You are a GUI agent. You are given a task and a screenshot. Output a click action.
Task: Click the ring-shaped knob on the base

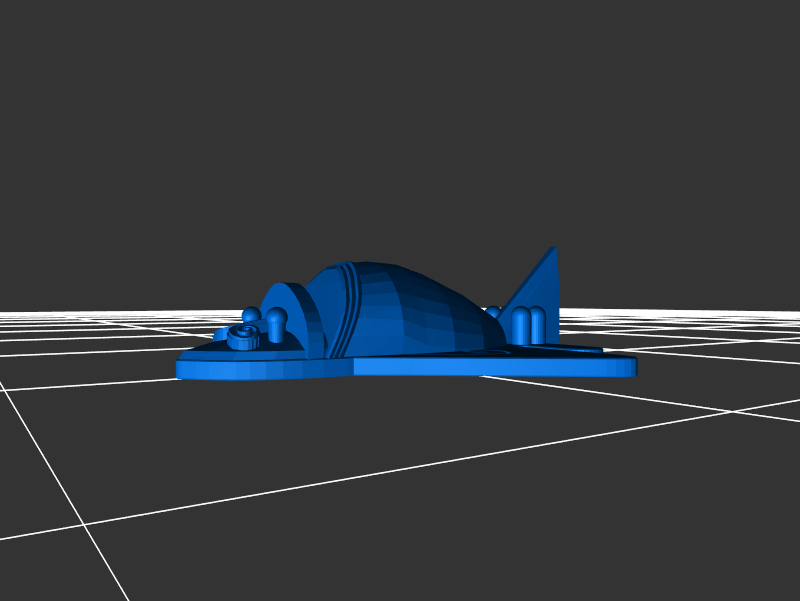[243, 338]
